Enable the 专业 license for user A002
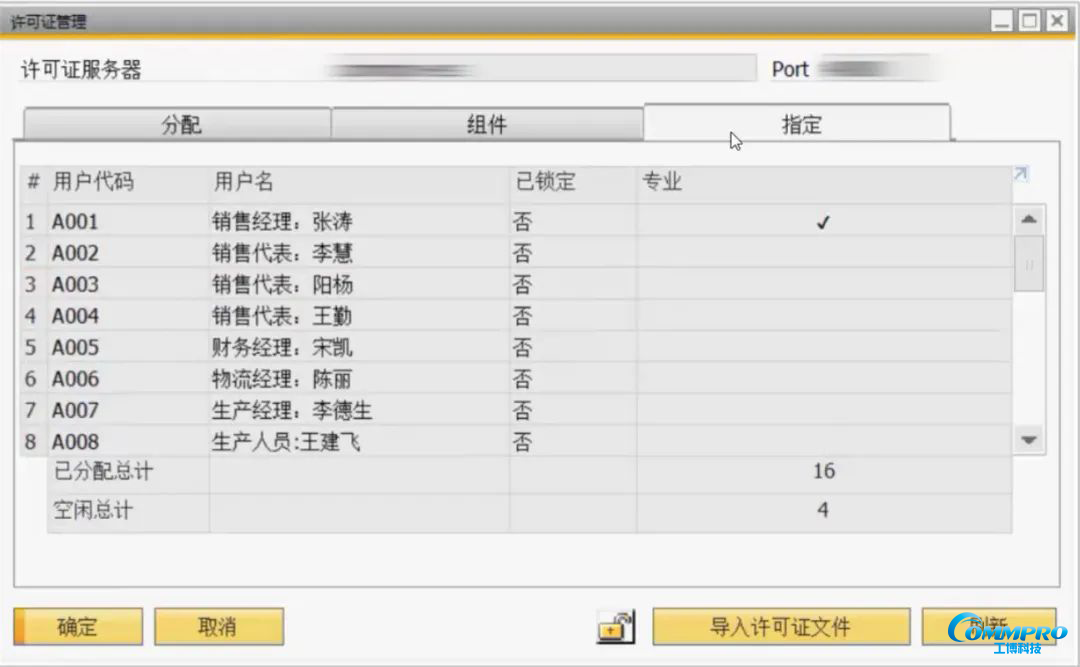 pyautogui.click(x=822, y=253)
